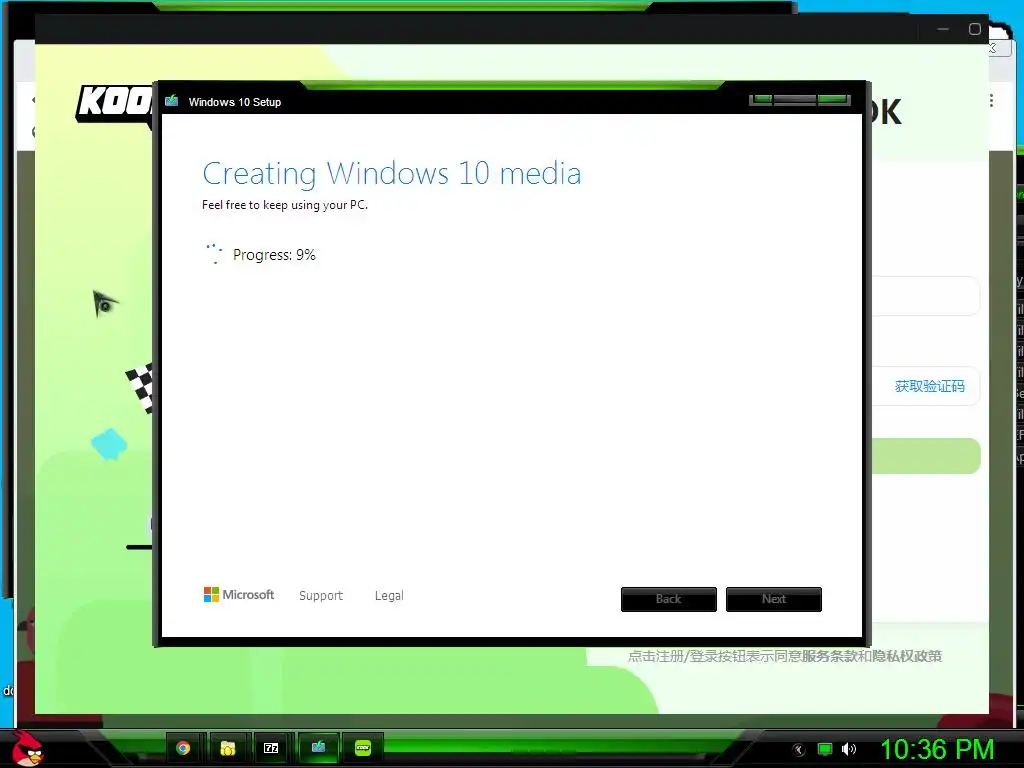Switch to Windows 10 Setup taskbar icon

point(318,748)
